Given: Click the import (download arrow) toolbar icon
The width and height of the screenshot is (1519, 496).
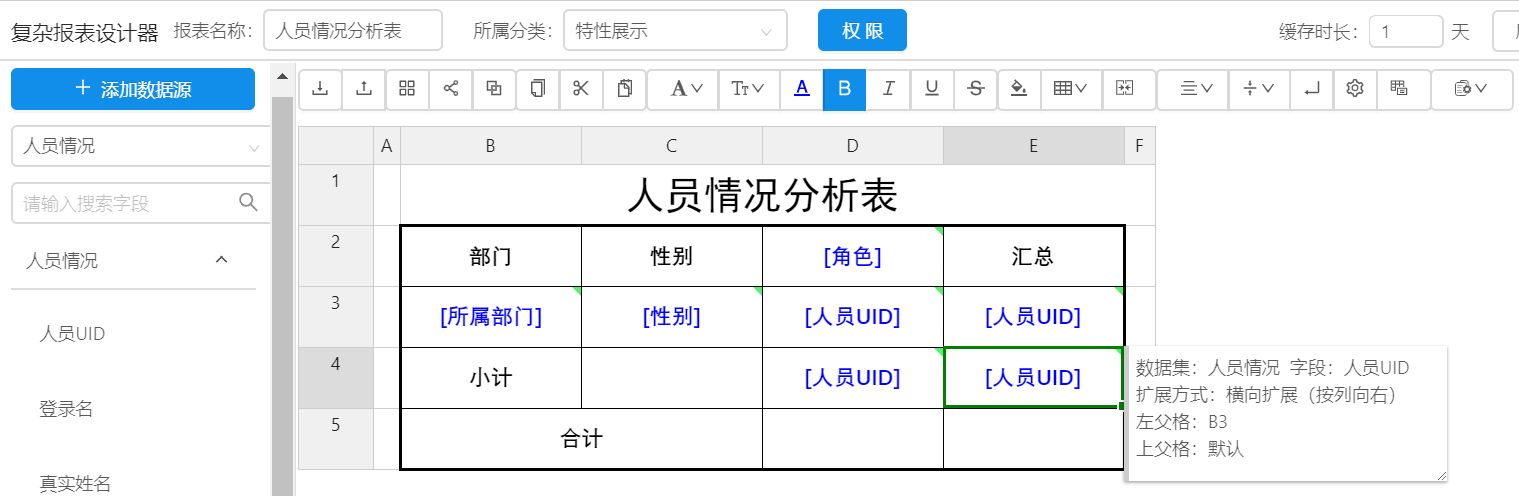Looking at the screenshot, I should point(320,89).
